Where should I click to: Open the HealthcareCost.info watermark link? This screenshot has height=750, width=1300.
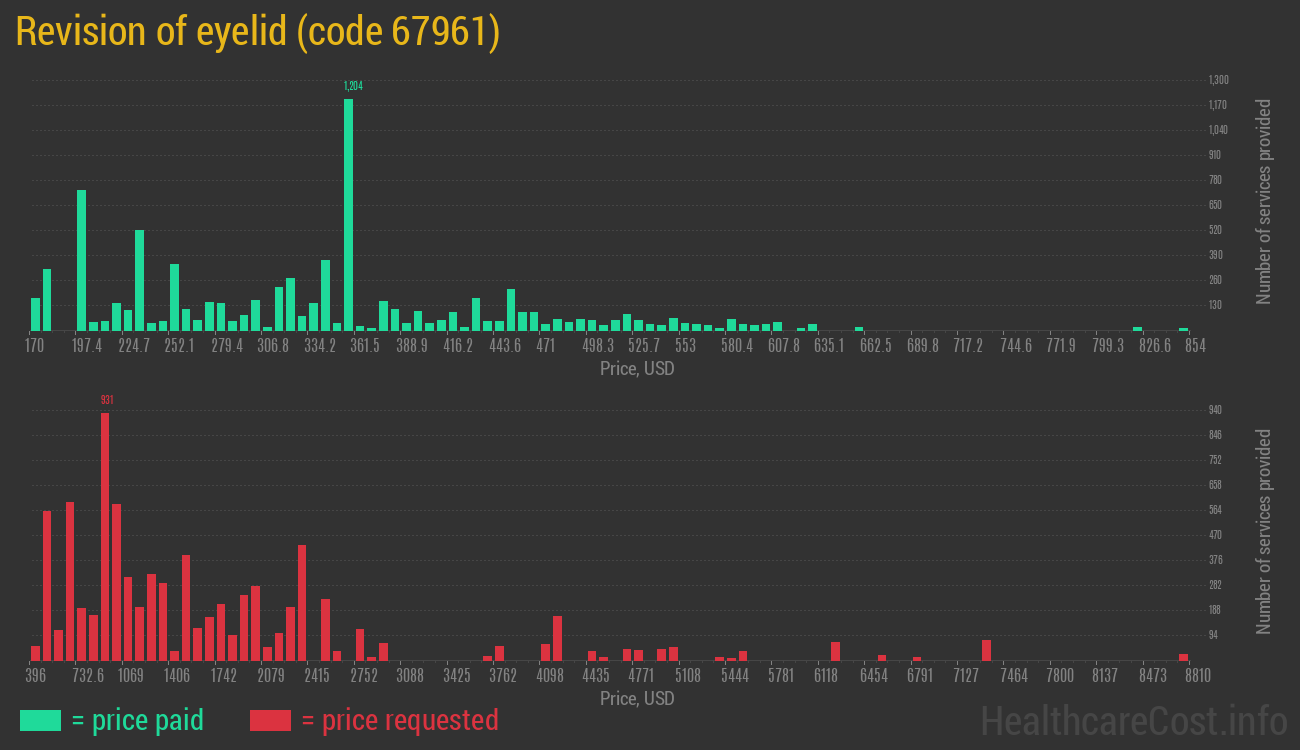(1133, 720)
